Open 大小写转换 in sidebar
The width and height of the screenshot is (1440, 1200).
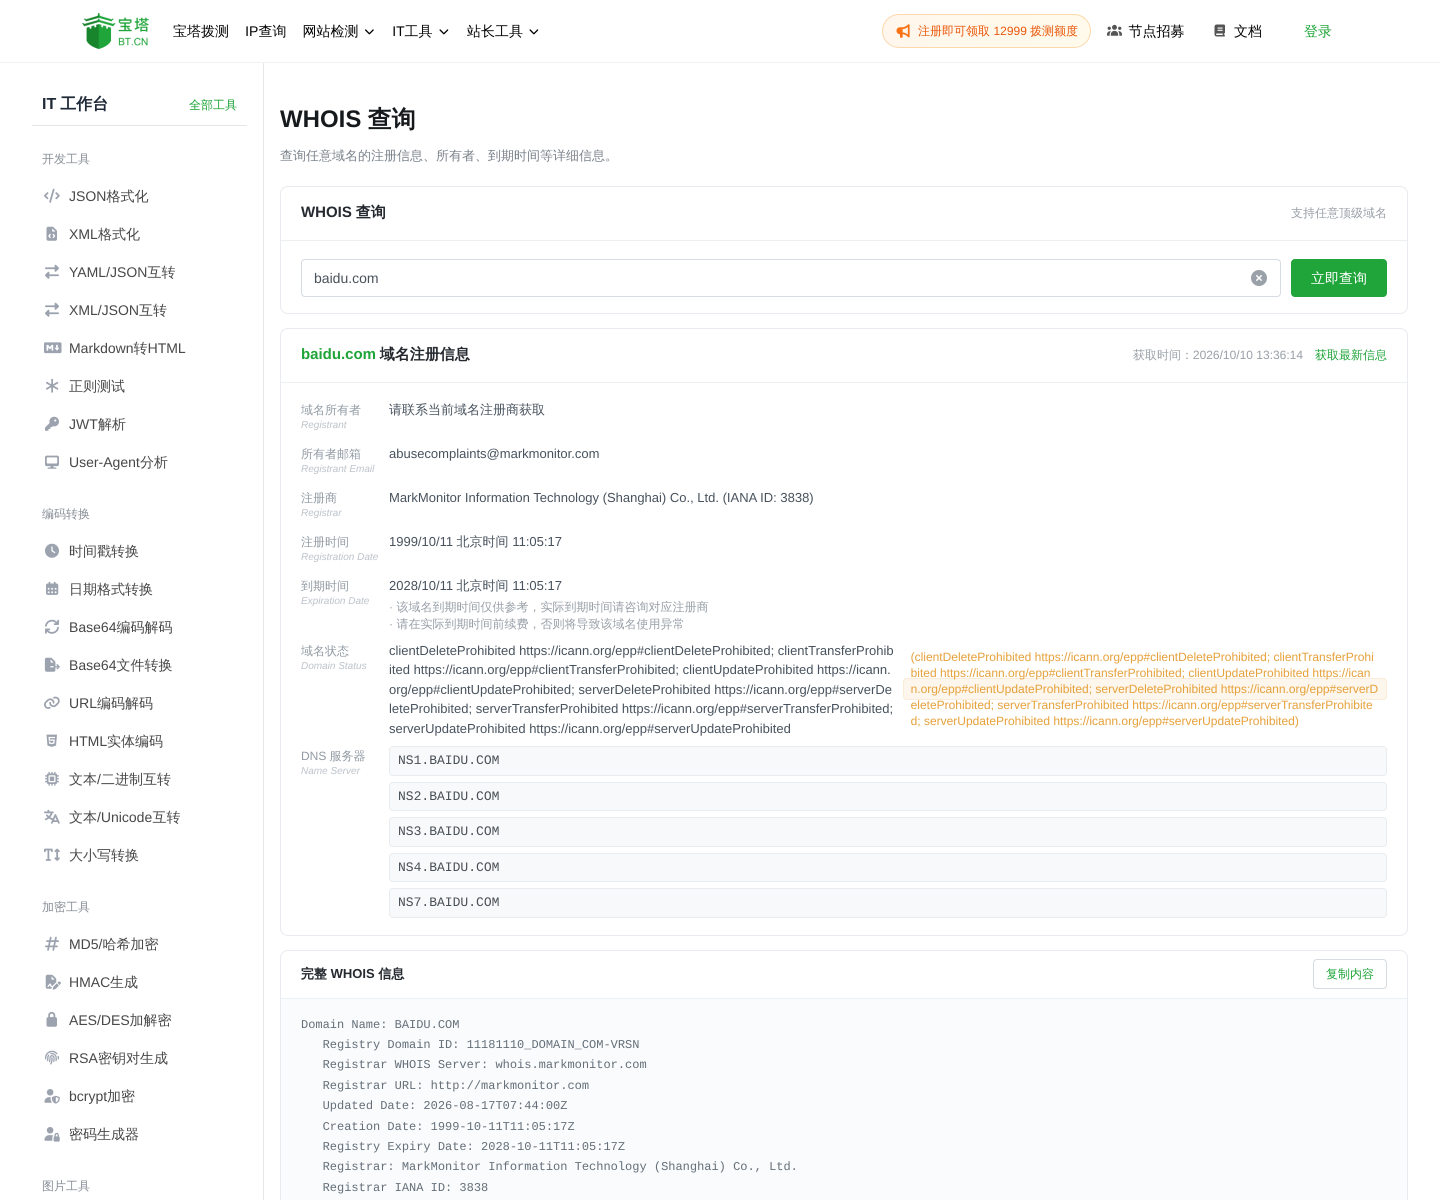104,855
